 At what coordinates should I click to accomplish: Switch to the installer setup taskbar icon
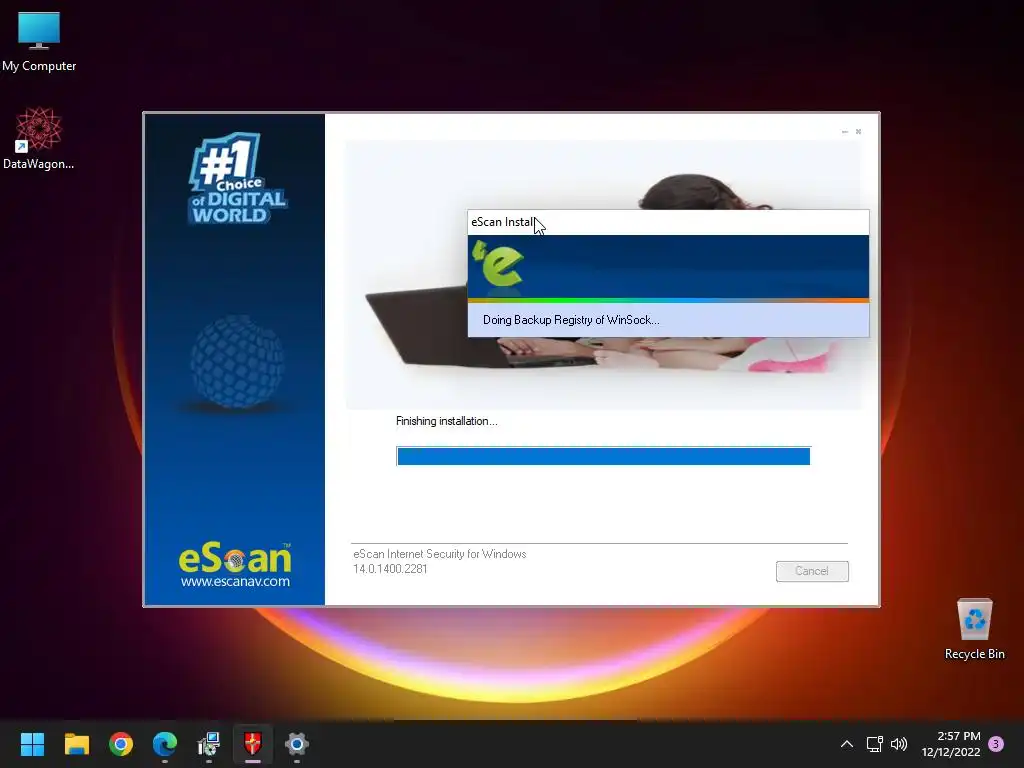point(209,744)
